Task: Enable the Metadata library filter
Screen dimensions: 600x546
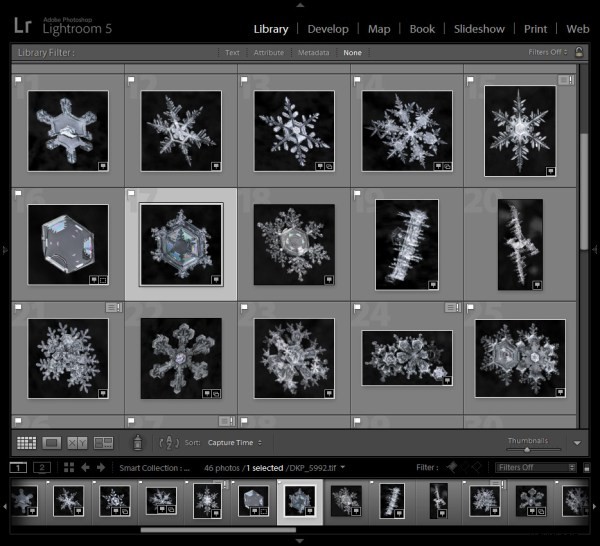Action: coord(313,53)
